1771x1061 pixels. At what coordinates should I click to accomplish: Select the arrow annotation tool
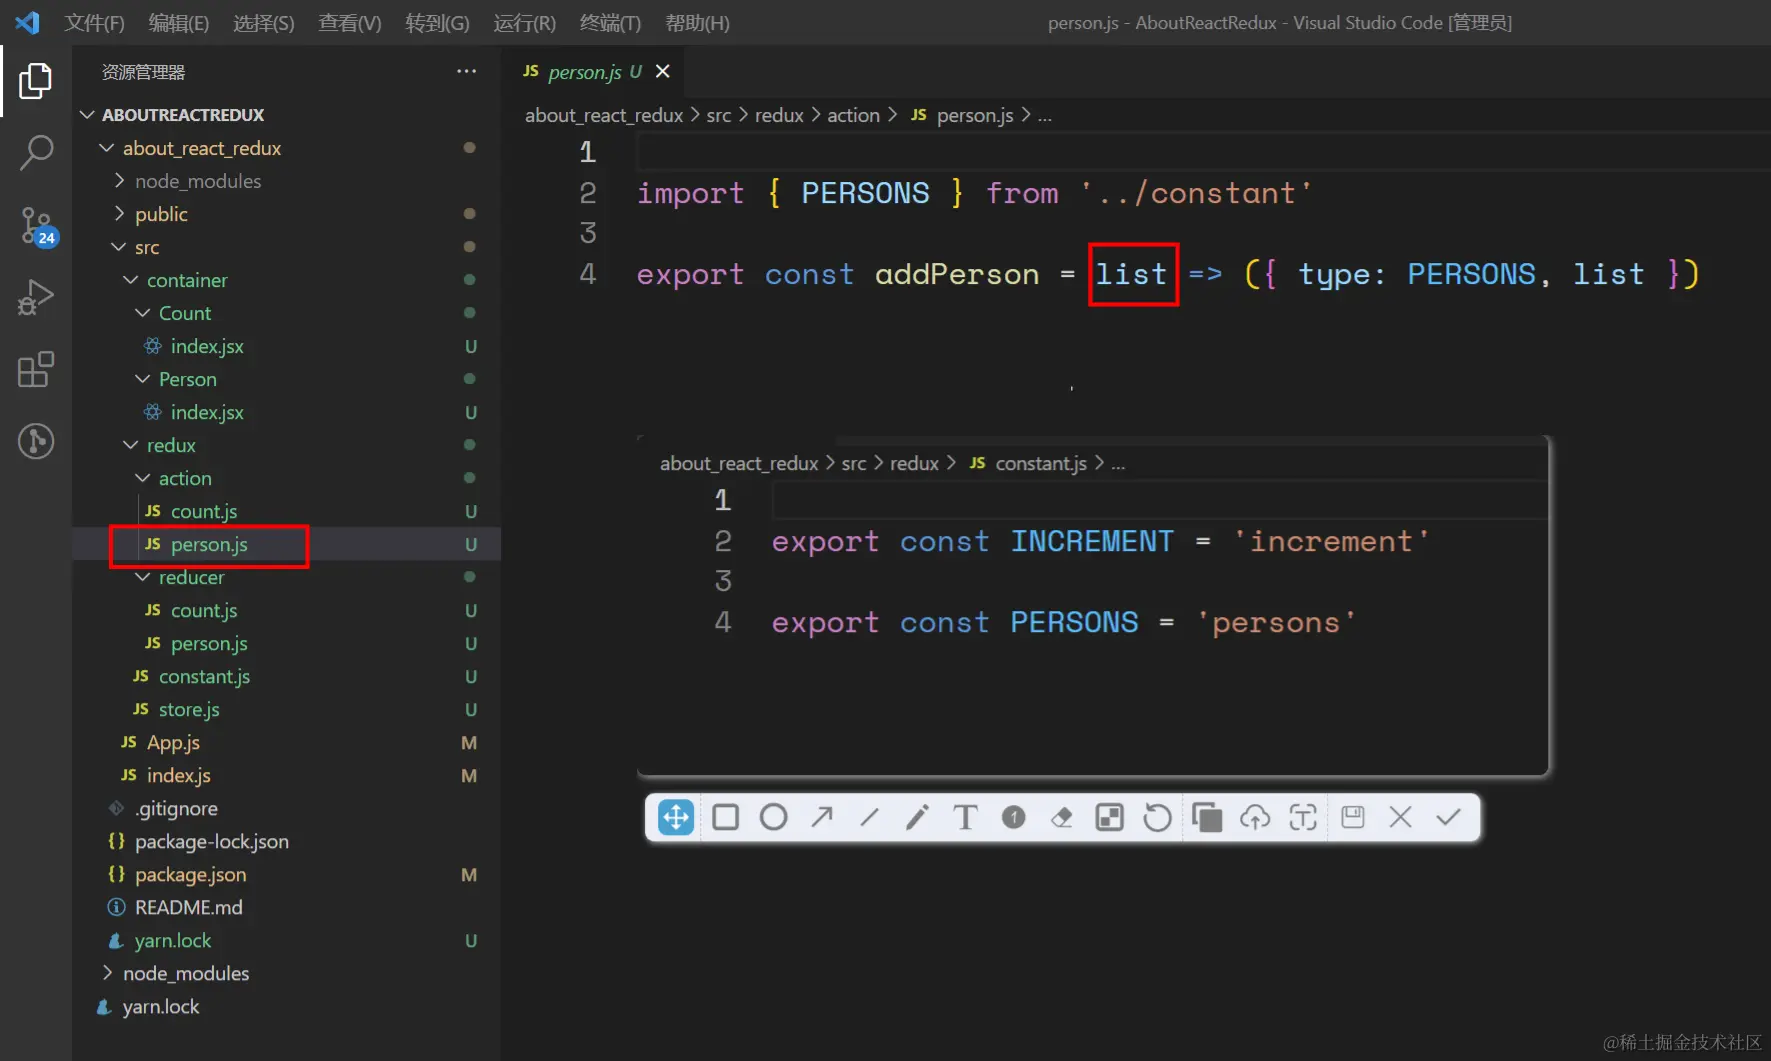[821, 817]
